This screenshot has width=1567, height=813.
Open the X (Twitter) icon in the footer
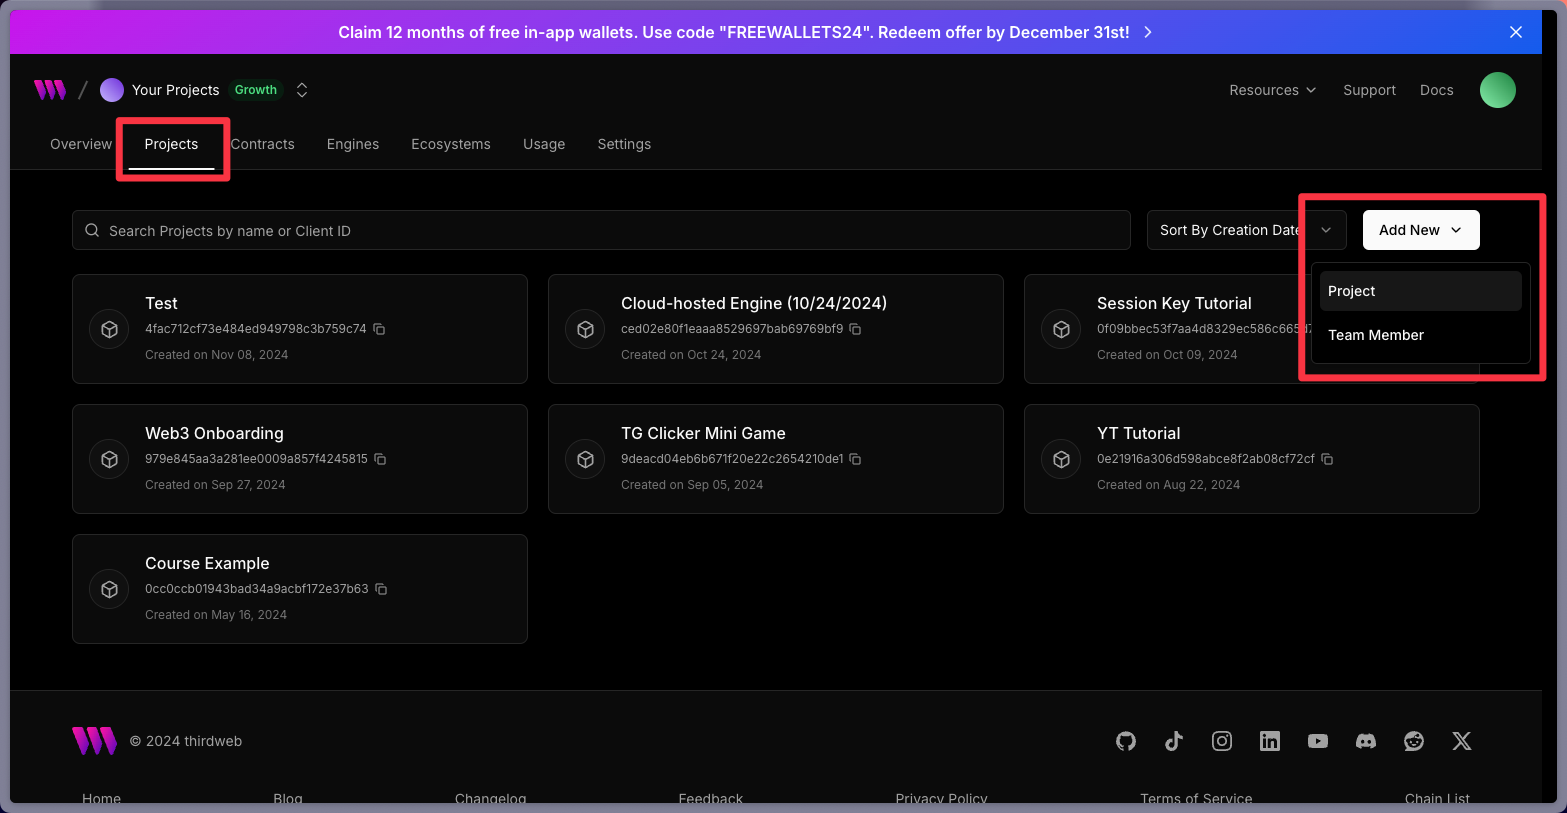click(x=1462, y=741)
